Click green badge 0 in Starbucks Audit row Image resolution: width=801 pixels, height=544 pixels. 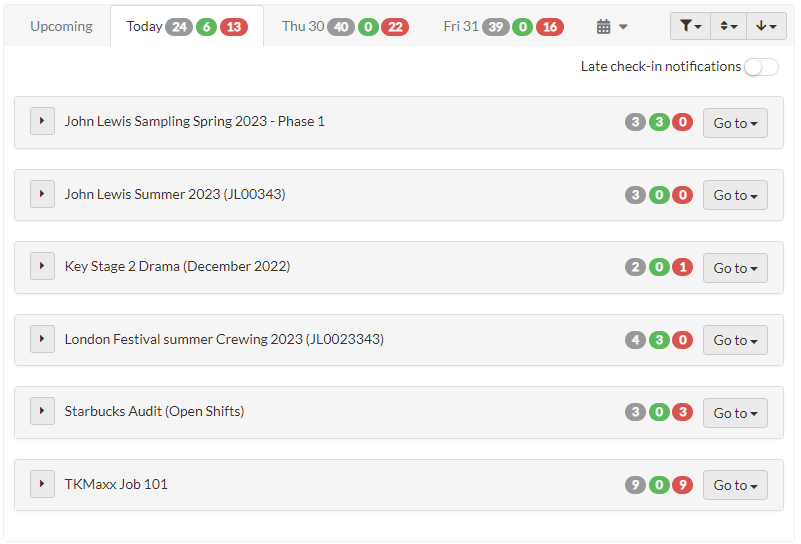(x=659, y=412)
